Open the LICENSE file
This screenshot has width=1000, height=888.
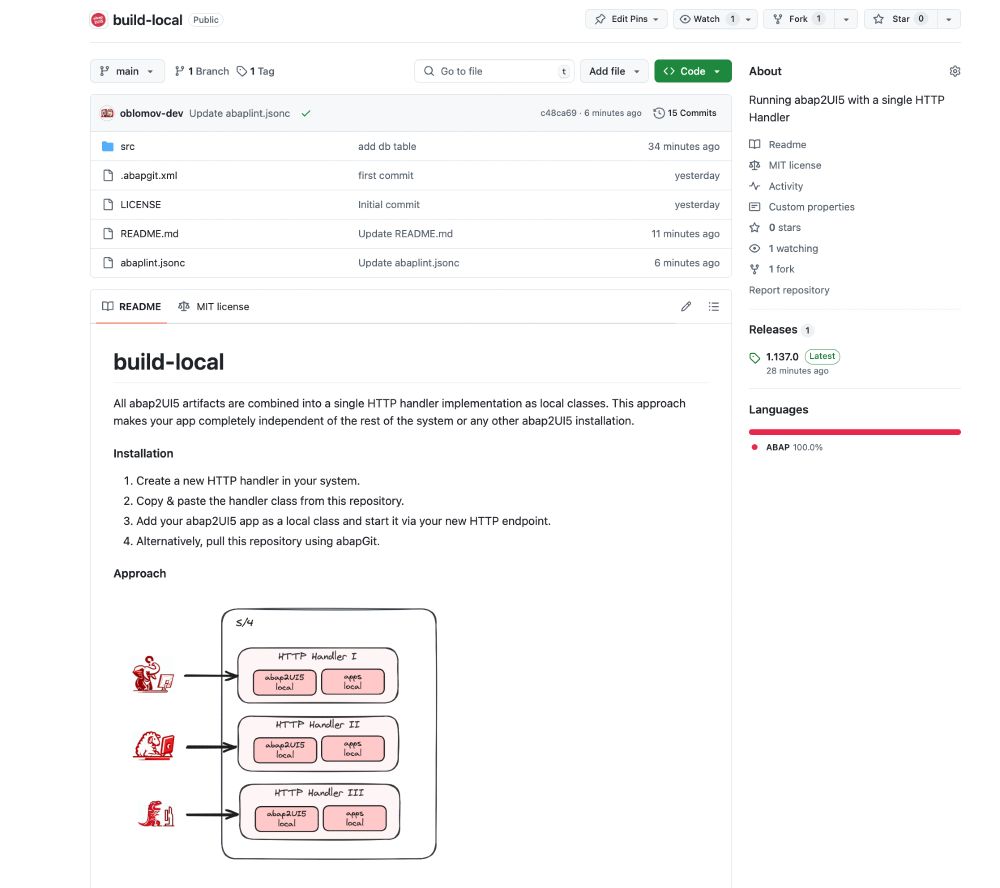click(140, 204)
